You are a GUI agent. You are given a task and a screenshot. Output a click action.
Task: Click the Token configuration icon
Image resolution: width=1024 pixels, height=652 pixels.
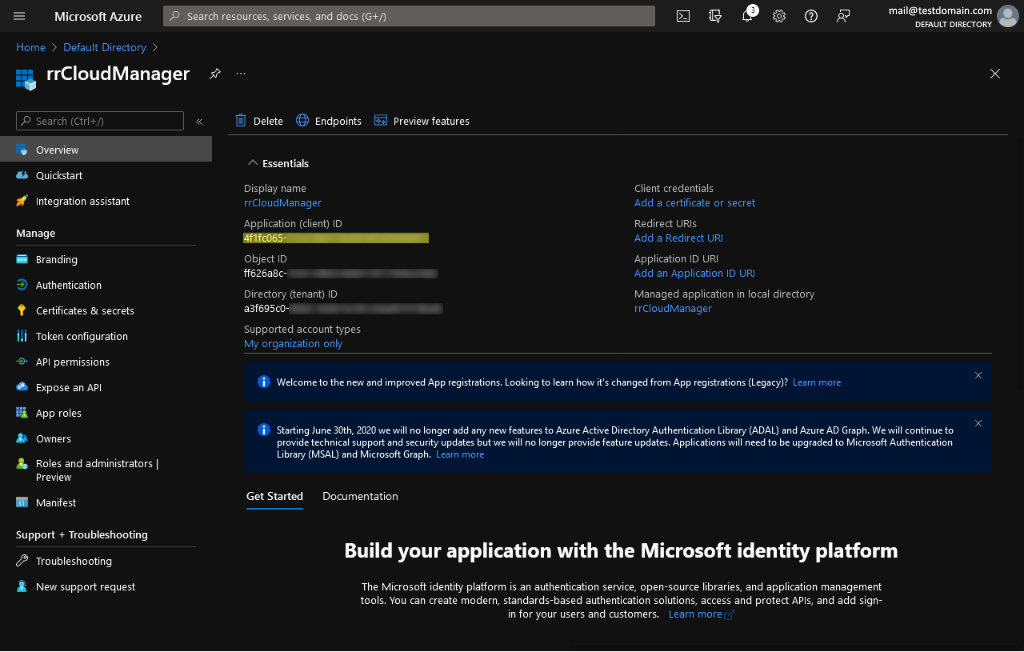(x=22, y=336)
